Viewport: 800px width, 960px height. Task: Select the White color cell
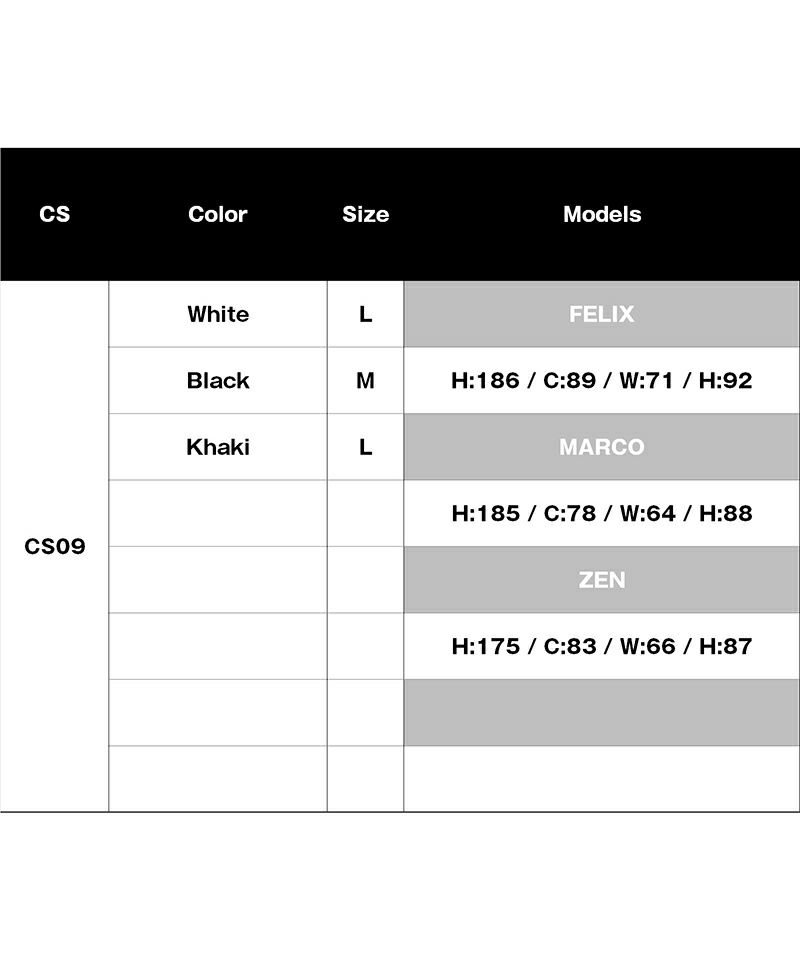[x=217, y=314]
